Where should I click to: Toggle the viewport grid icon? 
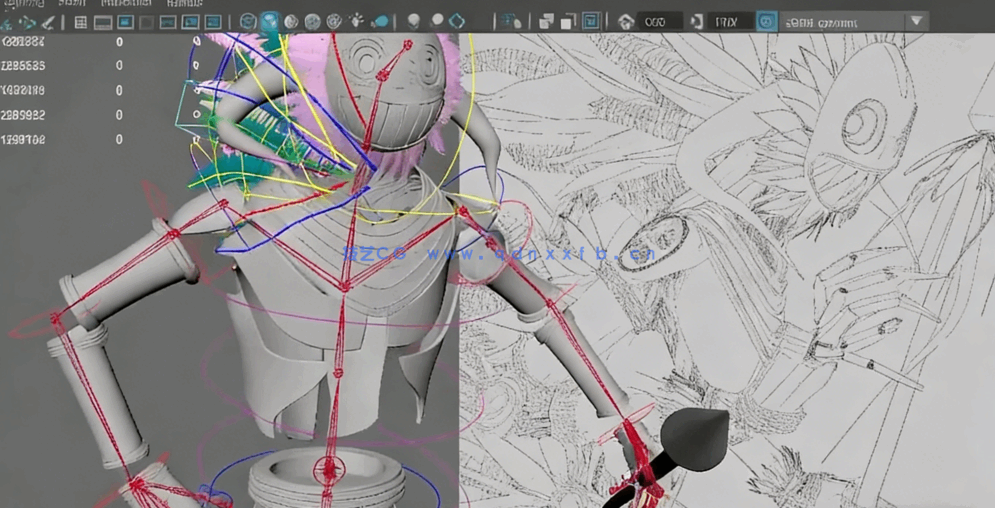pos(80,22)
